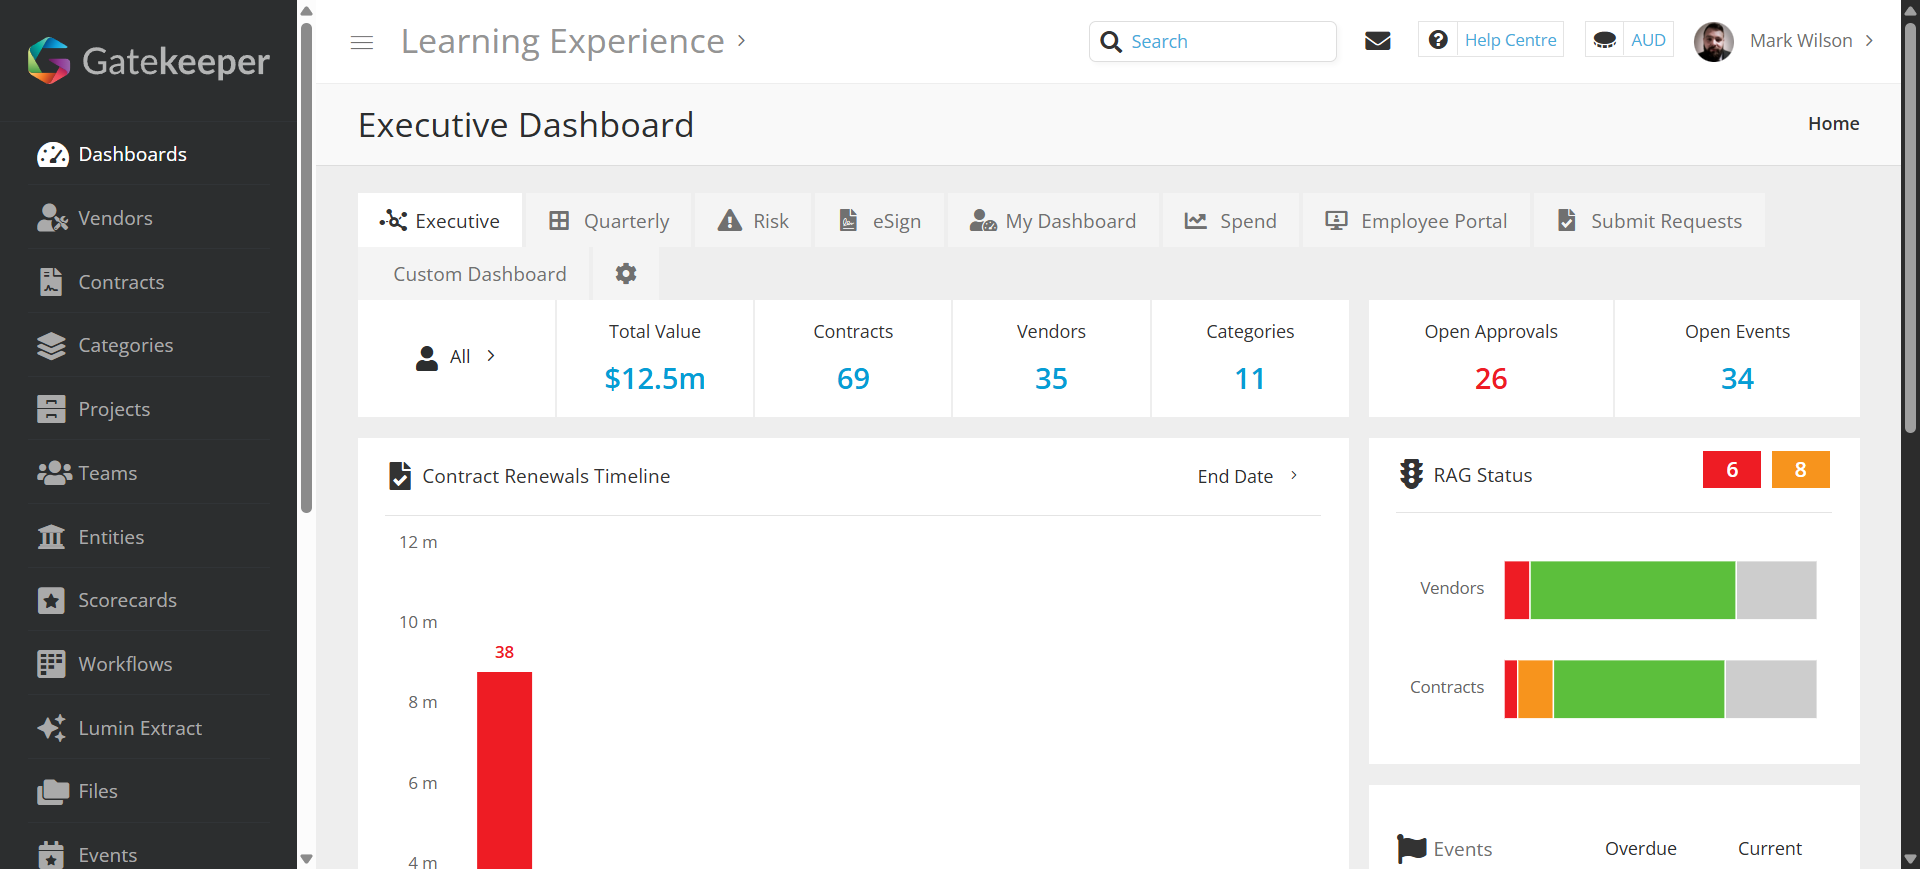Viewport: 1920px width, 869px height.
Task: Open the messages envelope icon
Action: click(x=1377, y=41)
